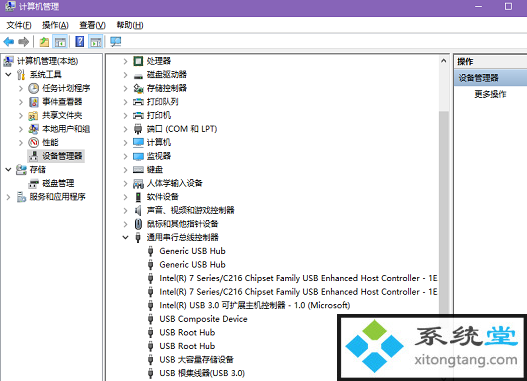This screenshot has width=527, height=381.
Task: Collapse the 通用串行总线控制器 category
Action: pos(125,238)
